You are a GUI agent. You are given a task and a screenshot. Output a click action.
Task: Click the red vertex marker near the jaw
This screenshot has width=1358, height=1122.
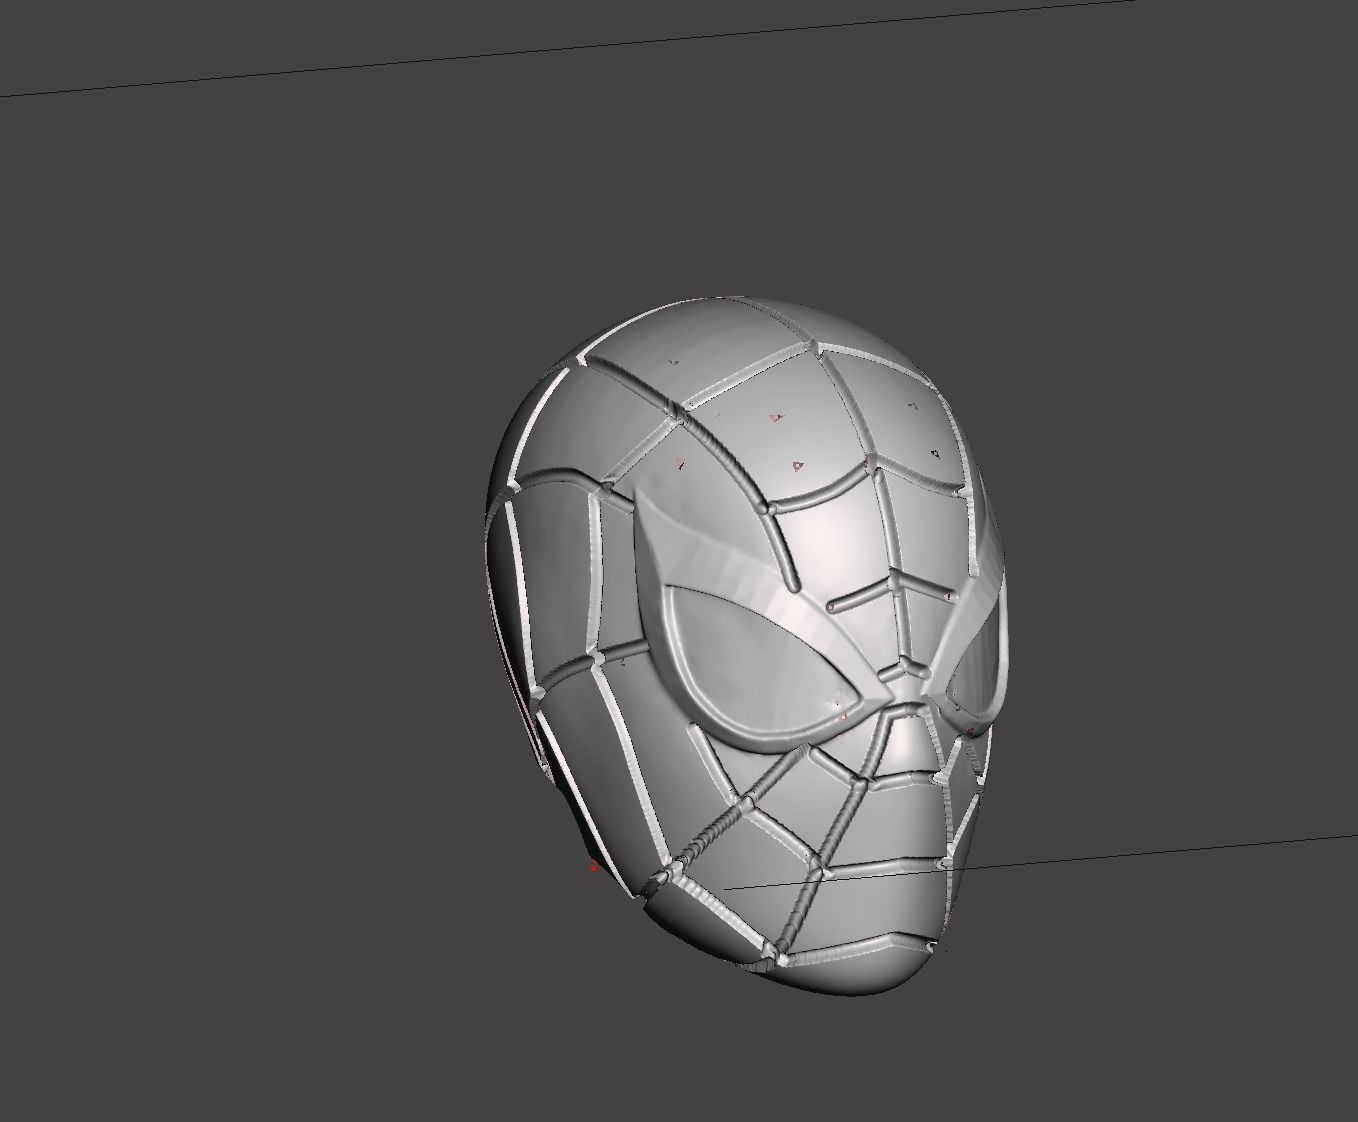coord(593,868)
